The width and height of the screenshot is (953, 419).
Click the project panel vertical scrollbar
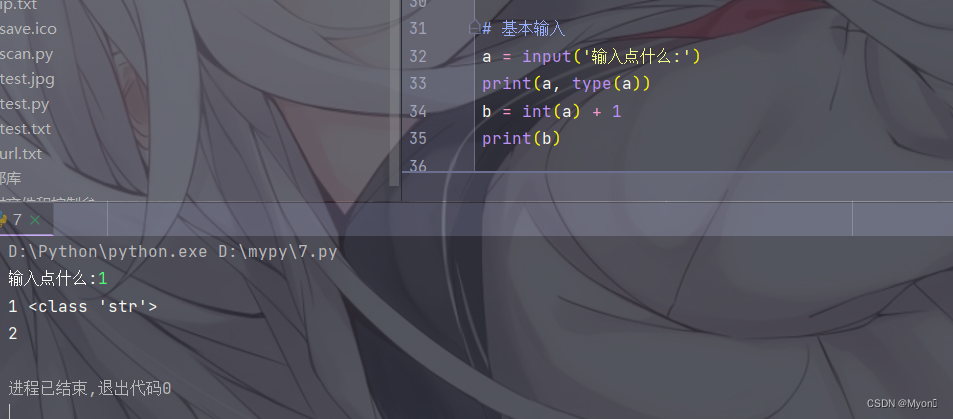[394, 92]
